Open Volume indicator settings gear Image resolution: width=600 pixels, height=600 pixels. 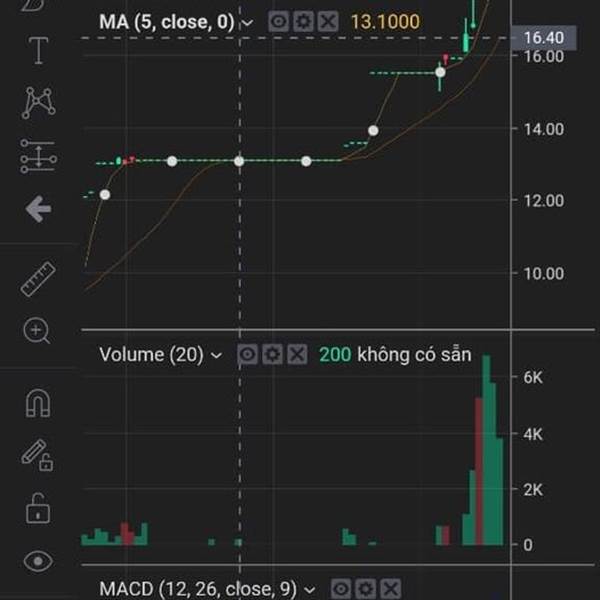tap(272, 354)
